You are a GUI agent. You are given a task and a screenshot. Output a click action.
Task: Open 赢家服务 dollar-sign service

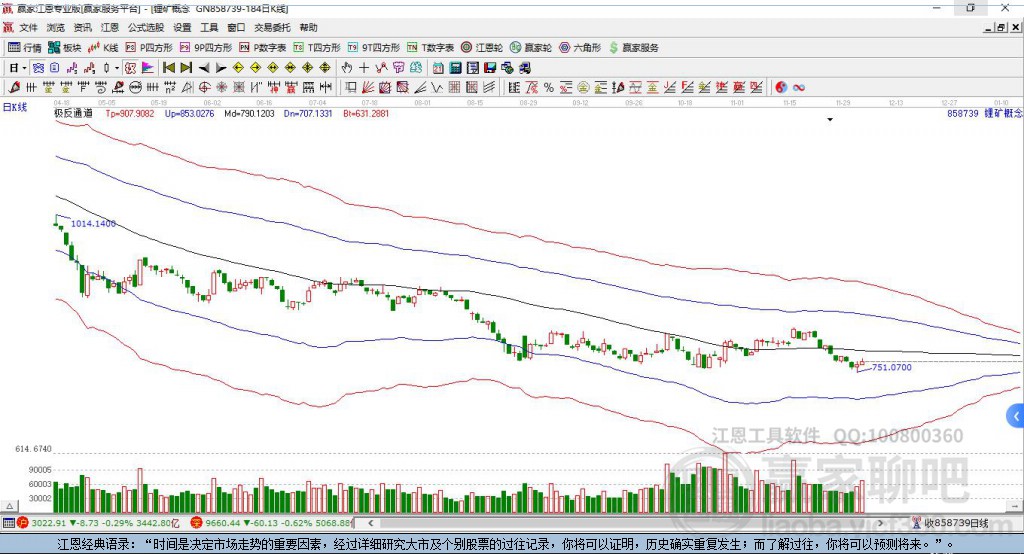click(633, 48)
